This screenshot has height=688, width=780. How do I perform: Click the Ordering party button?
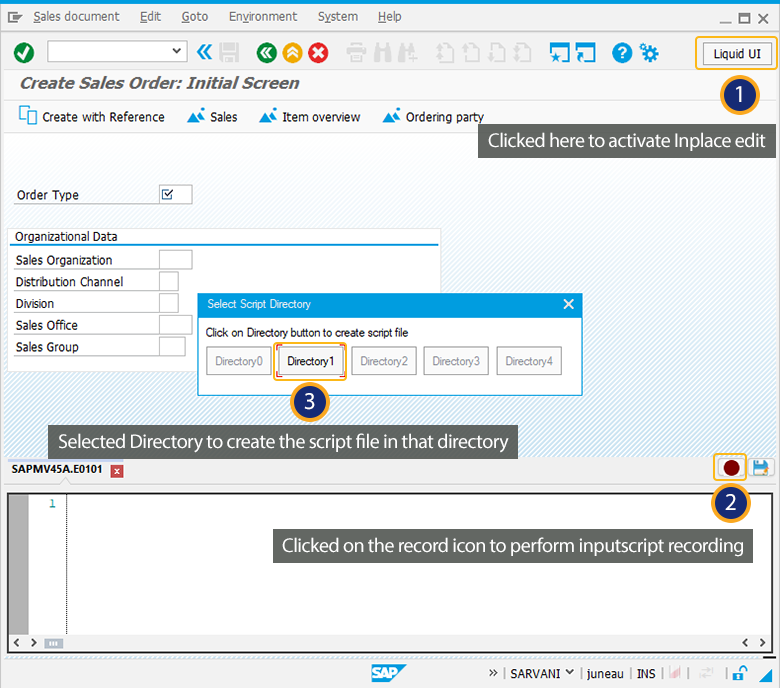pos(433,116)
